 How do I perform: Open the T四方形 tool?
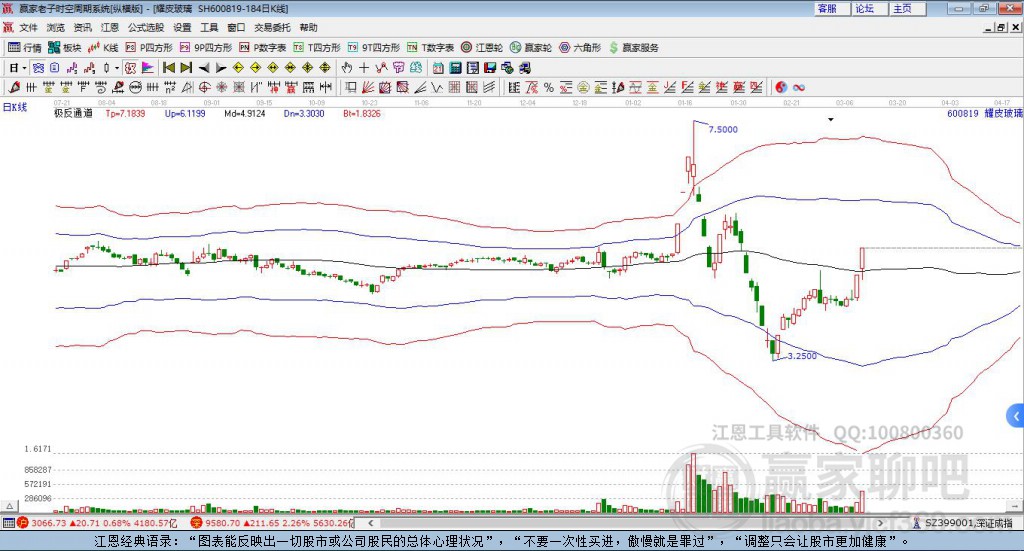317,48
